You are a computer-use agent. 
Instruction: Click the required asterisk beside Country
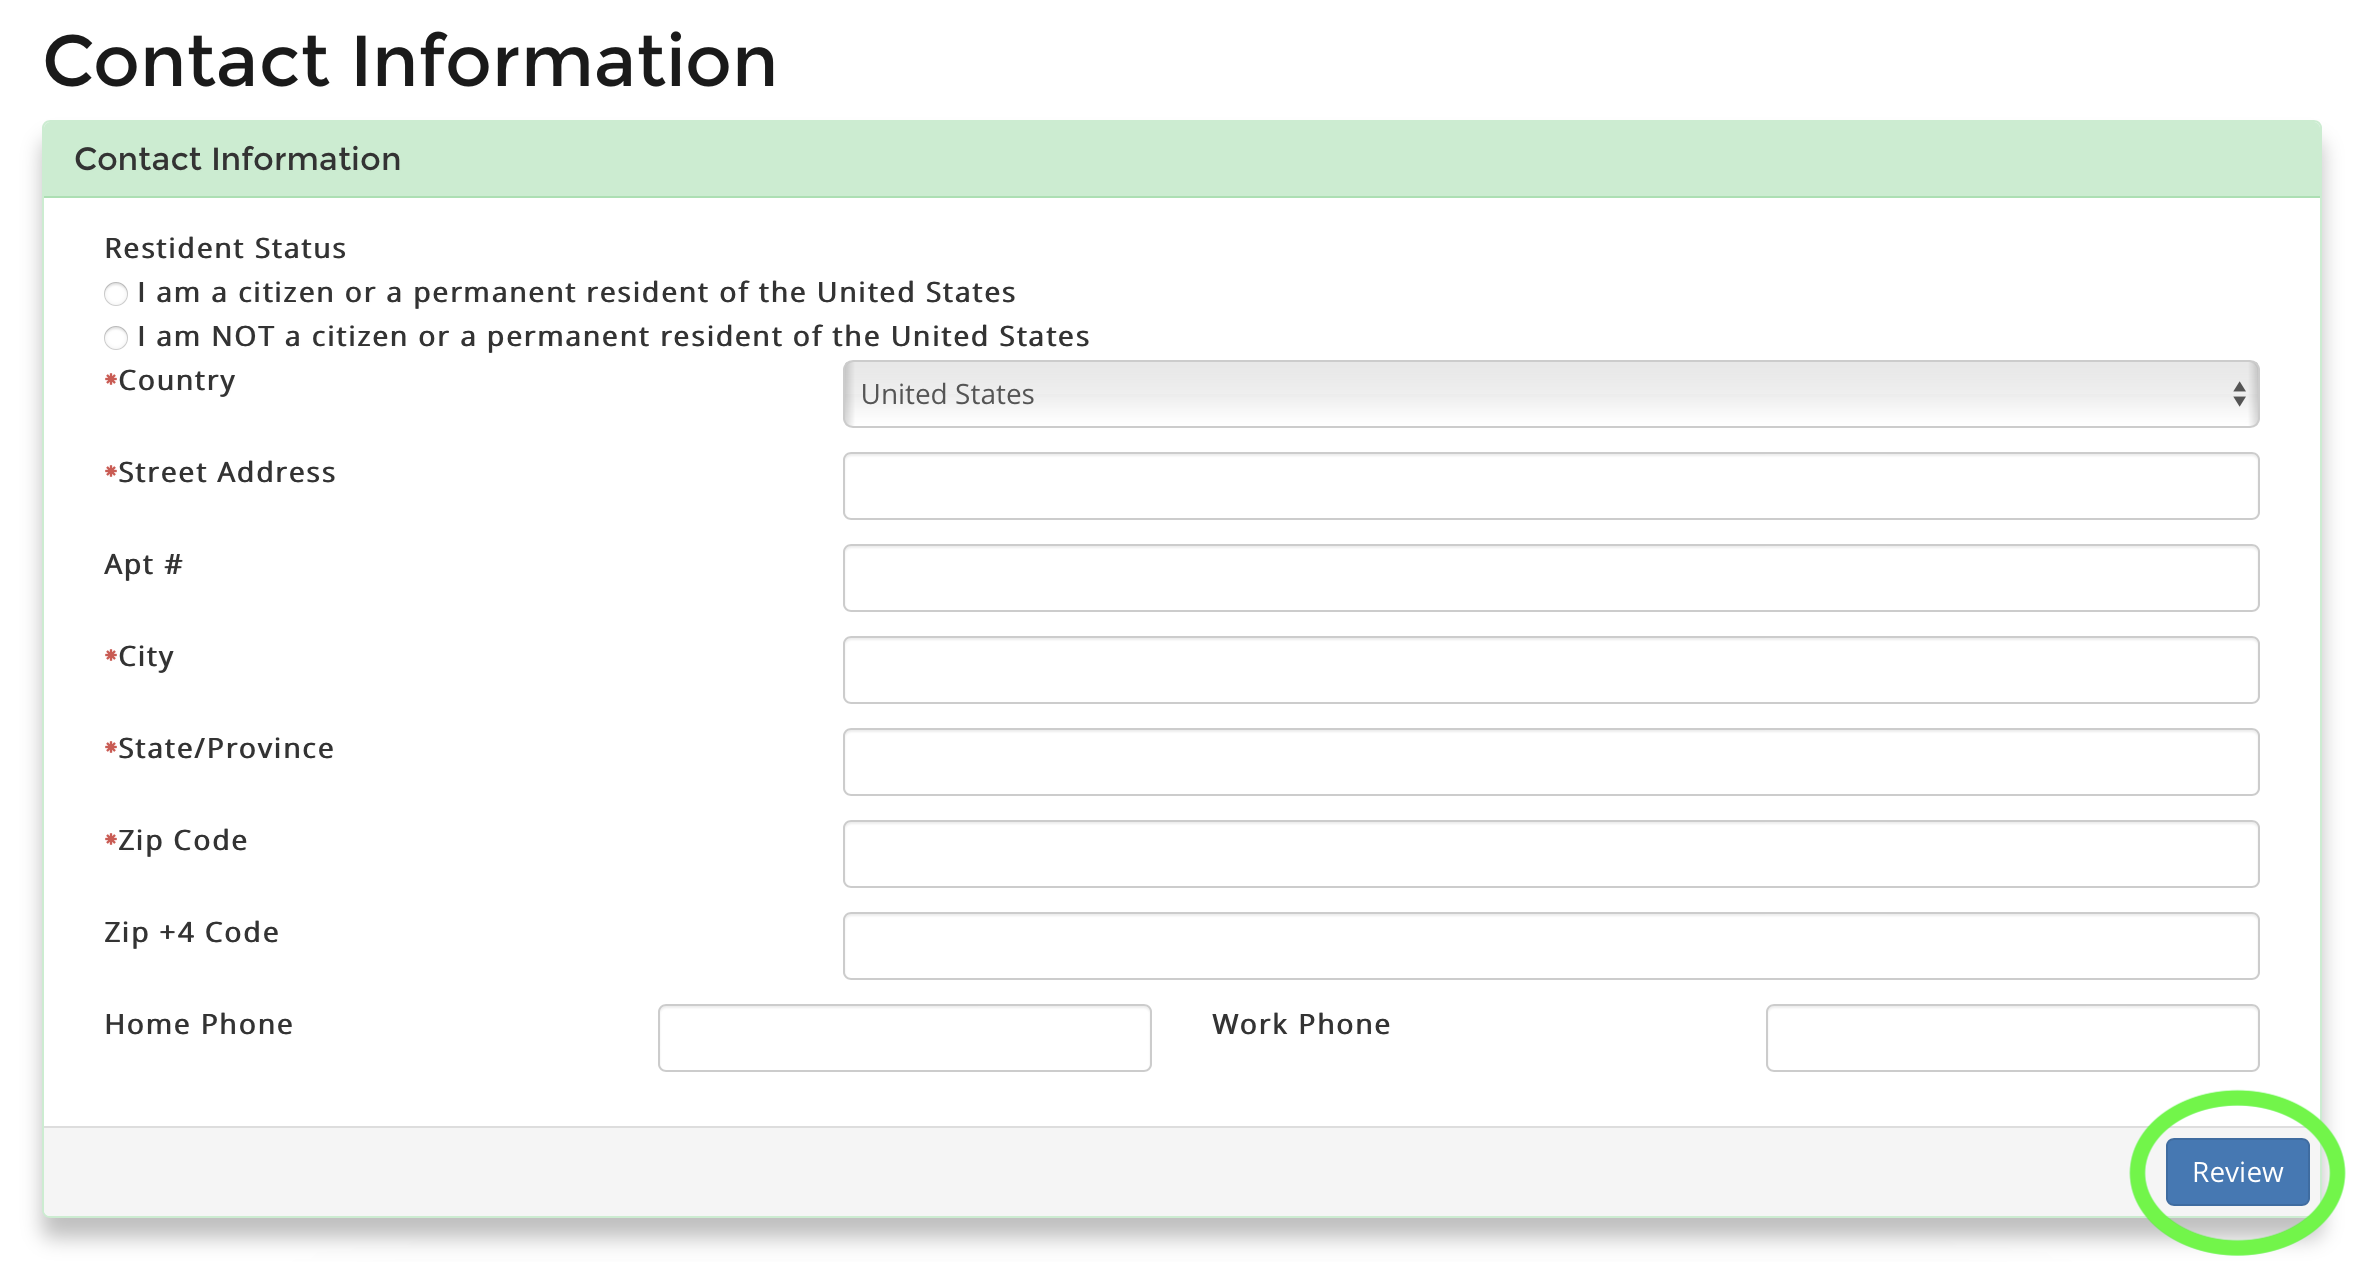110,381
